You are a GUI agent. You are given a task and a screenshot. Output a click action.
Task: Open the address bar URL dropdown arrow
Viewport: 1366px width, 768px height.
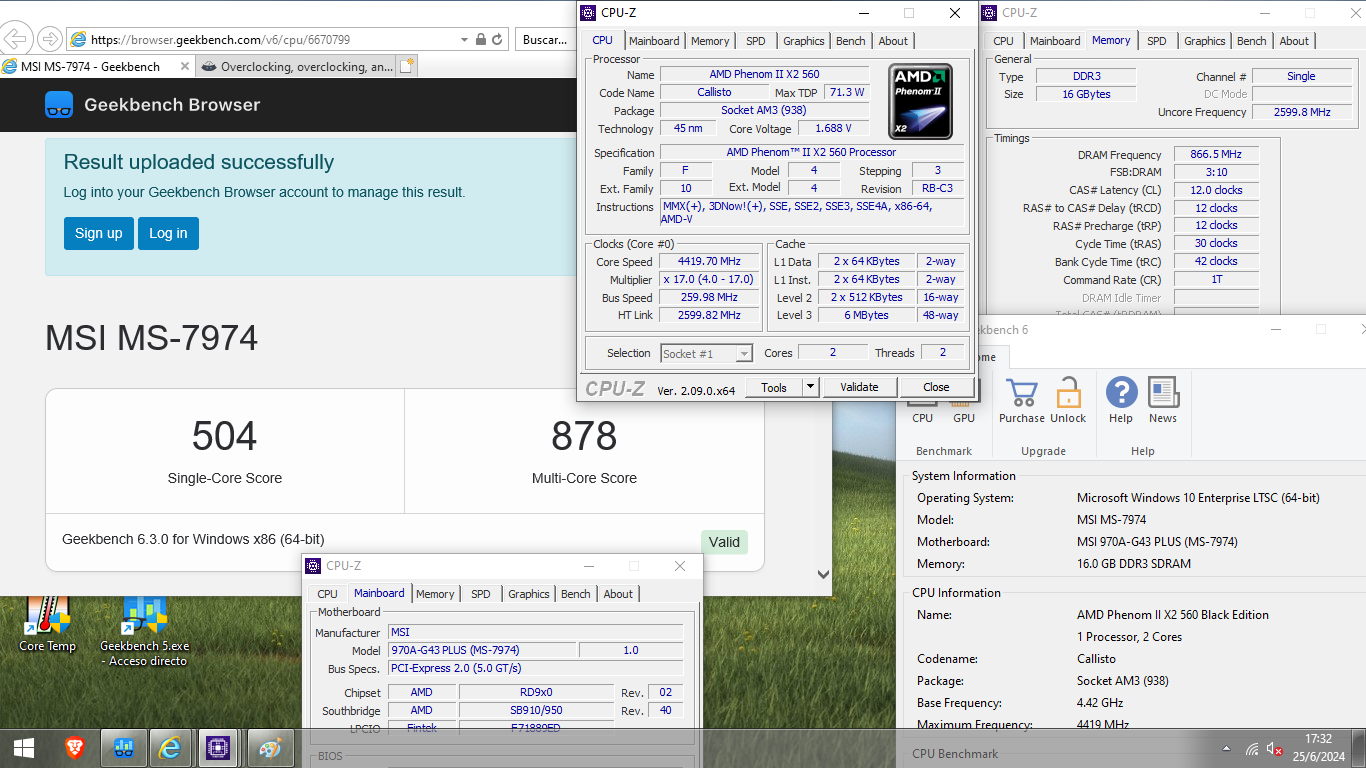pyautogui.click(x=465, y=40)
